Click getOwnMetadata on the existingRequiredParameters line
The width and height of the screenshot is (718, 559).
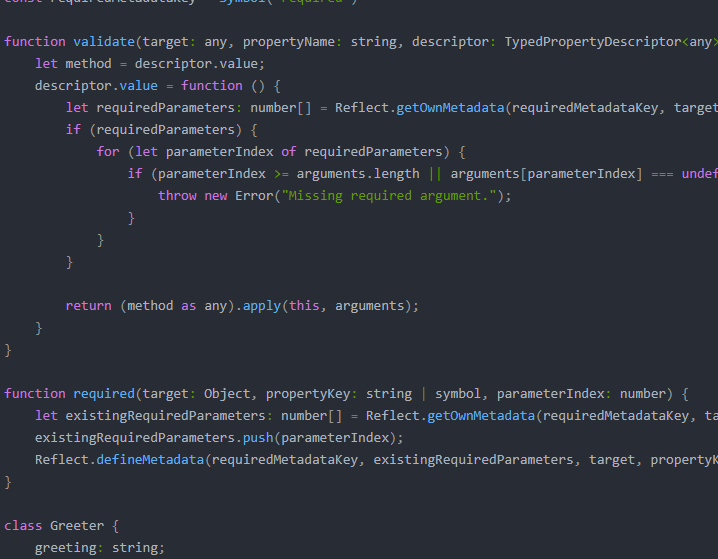coord(481,415)
